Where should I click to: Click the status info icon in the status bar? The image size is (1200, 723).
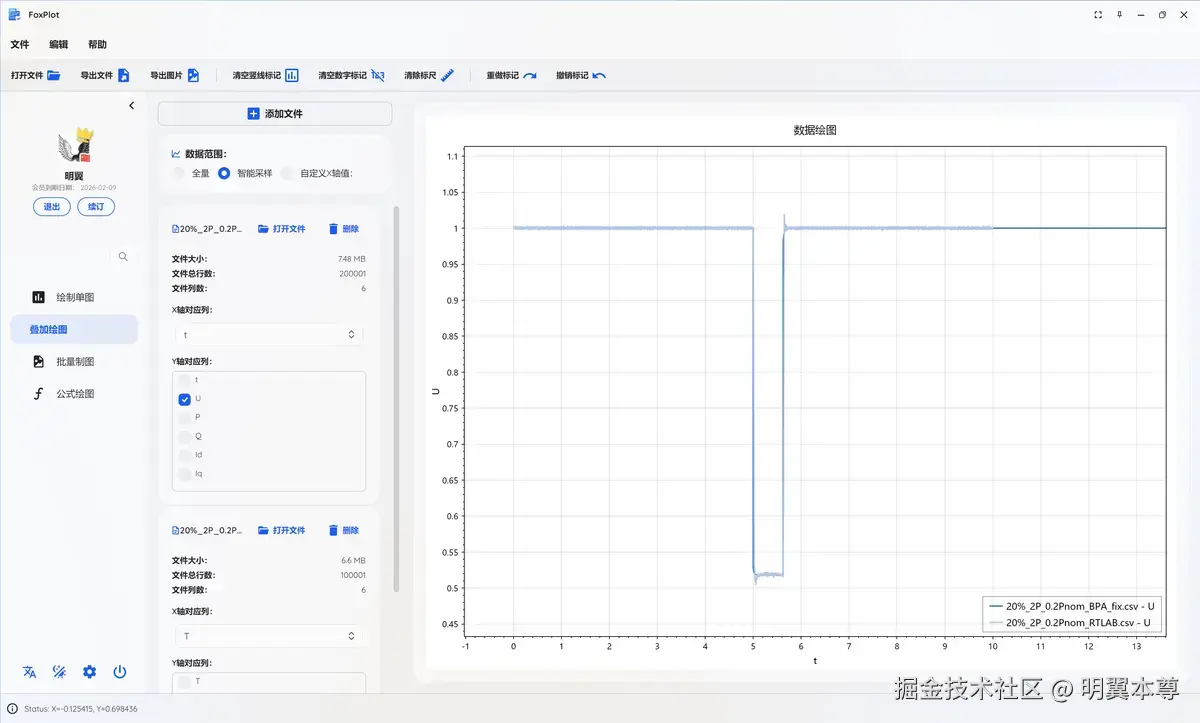(x=12, y=709)
